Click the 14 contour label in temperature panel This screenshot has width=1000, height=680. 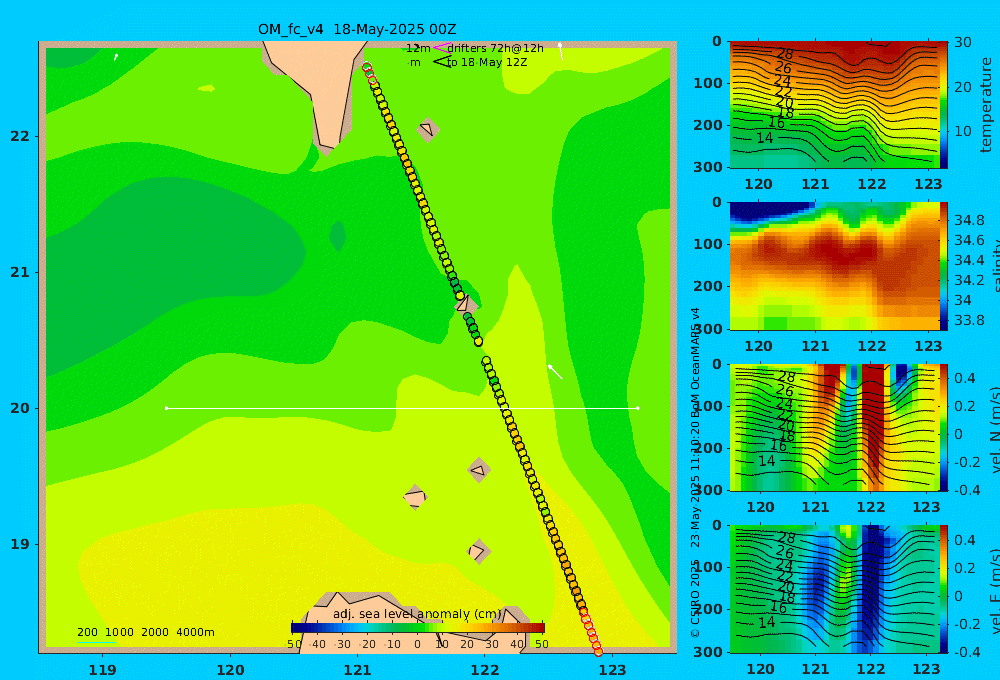tap(765, 138)
